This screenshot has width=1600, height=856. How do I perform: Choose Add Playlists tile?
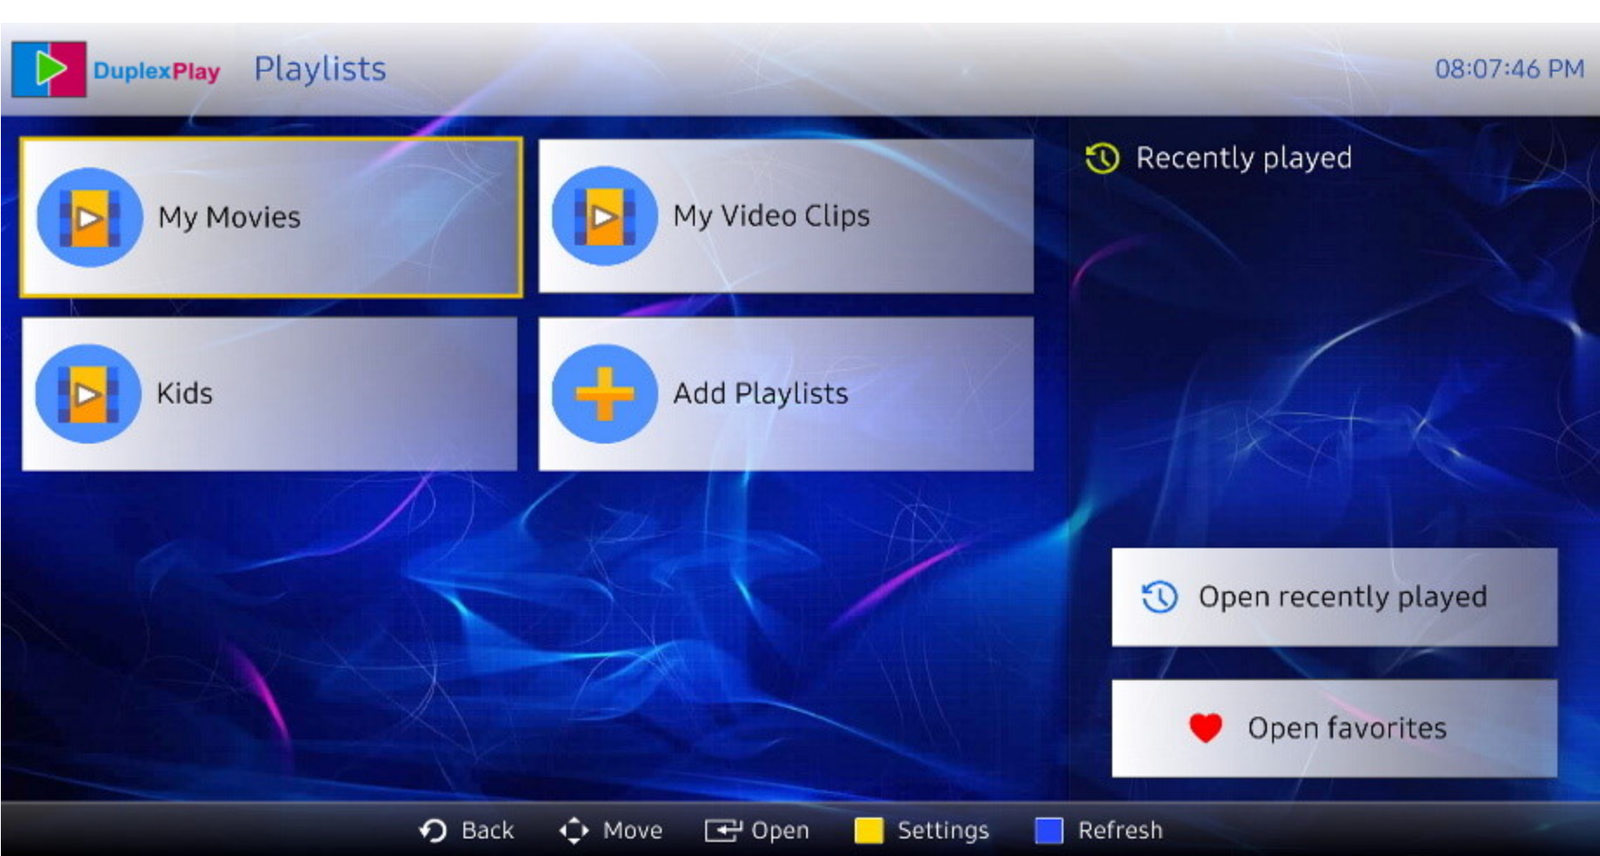(786, 394)
